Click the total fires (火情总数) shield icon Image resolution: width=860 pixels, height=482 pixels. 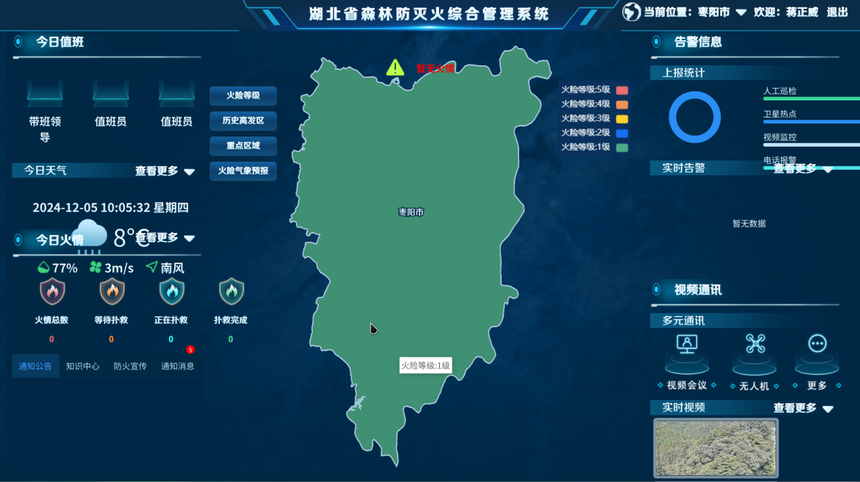[51, 292]
